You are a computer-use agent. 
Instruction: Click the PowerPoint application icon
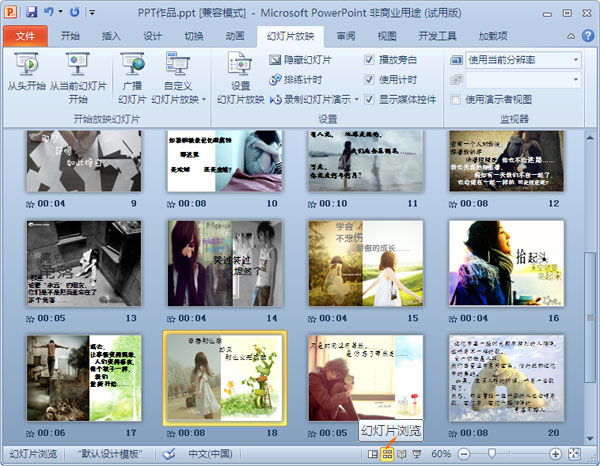click(x=10, y=12)
